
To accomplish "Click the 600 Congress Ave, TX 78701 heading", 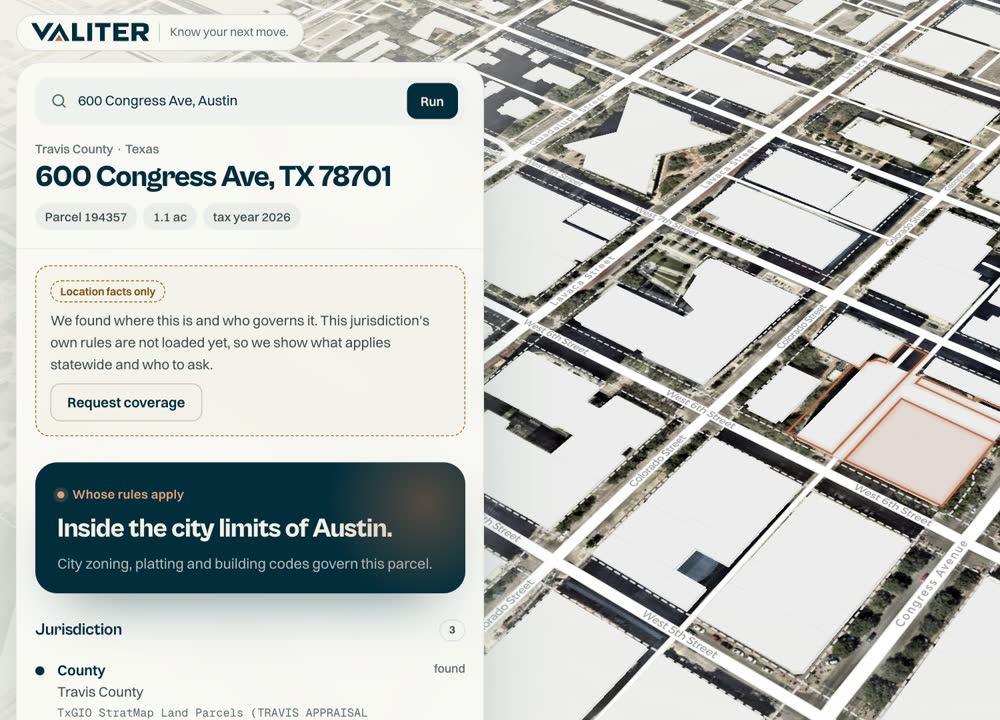I will point(213,177).
